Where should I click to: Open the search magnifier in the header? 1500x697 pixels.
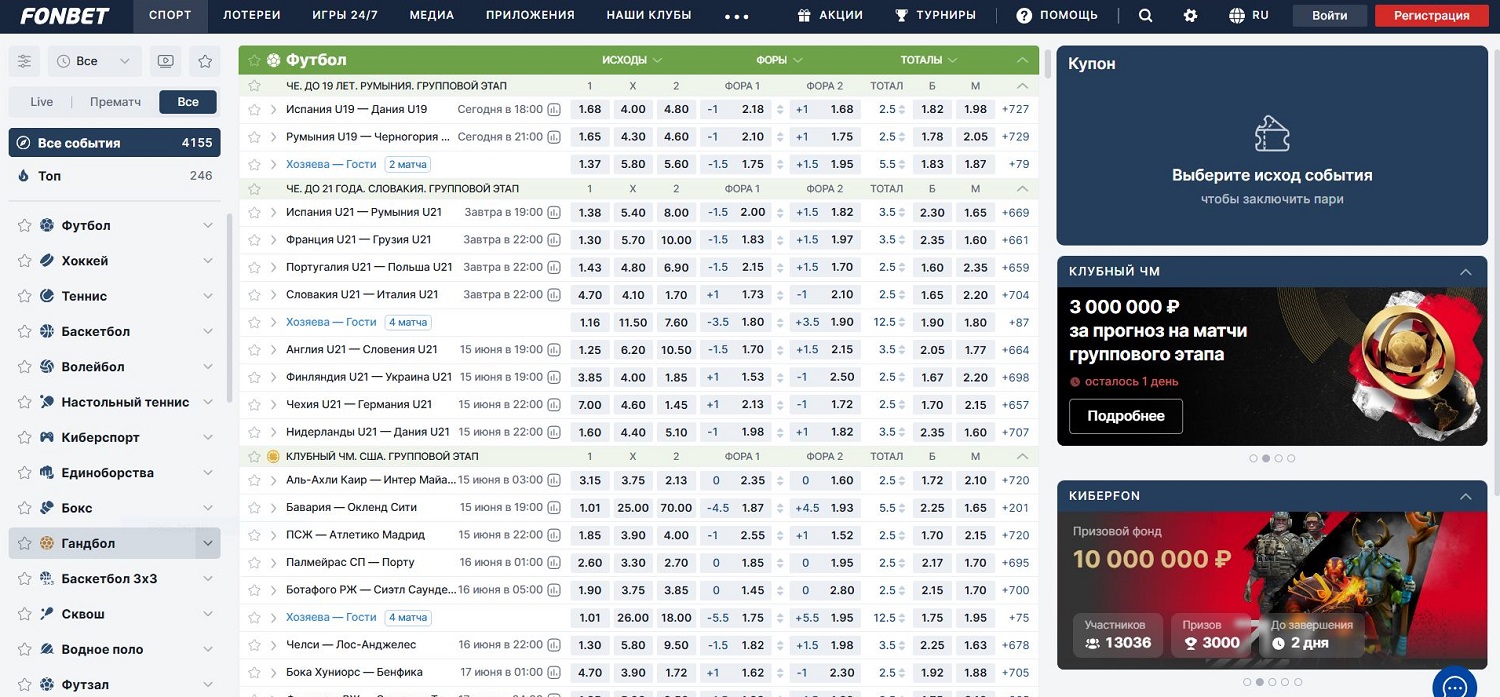coord(1146,16)
